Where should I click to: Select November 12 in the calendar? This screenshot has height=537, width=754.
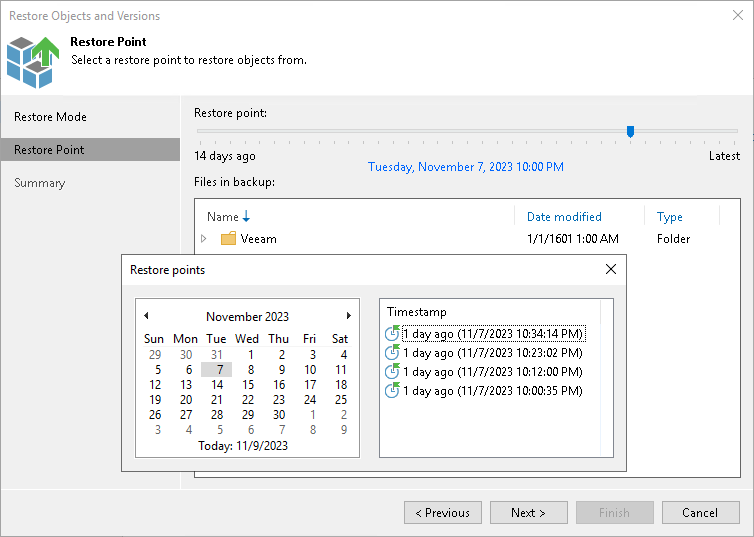(x=155, y=385)
